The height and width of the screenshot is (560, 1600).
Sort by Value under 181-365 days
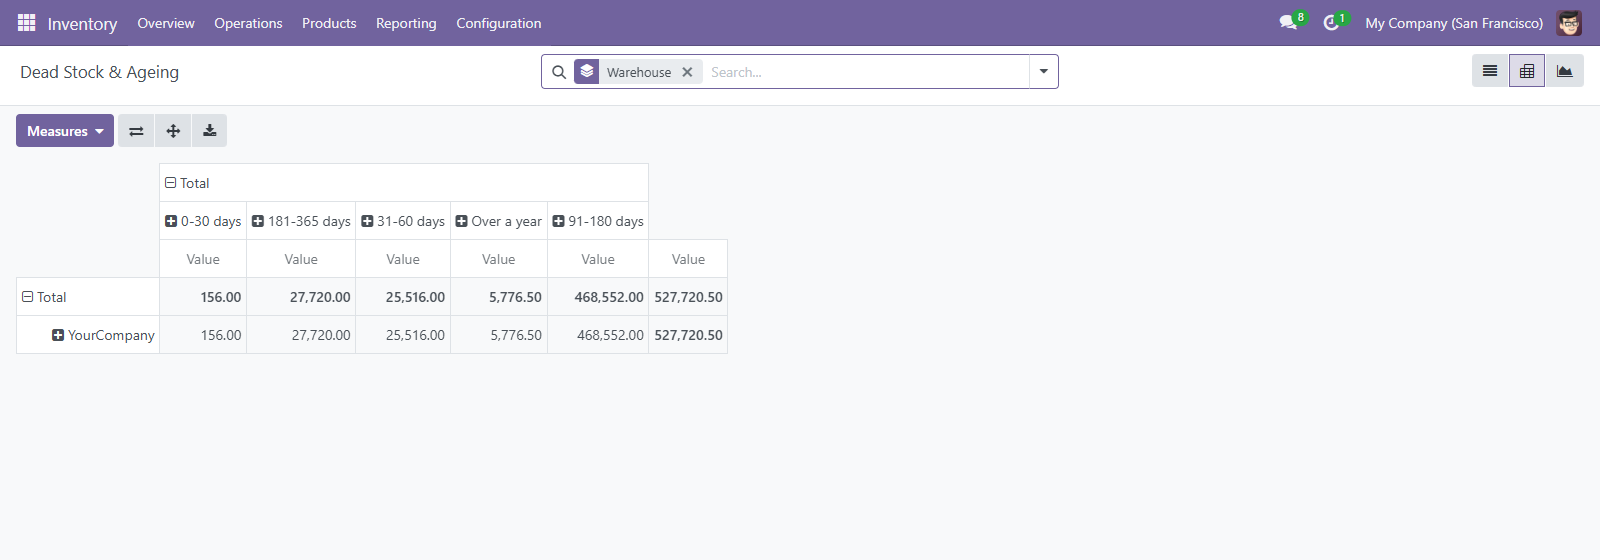click(x=301, y=259)
